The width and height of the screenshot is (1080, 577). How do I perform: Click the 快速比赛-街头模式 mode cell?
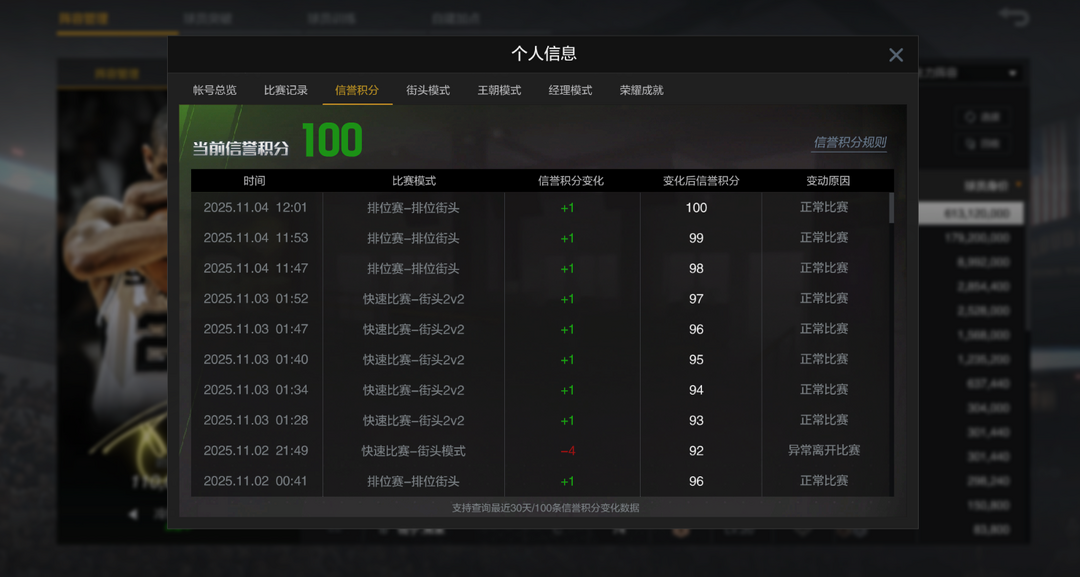(413, 451)
